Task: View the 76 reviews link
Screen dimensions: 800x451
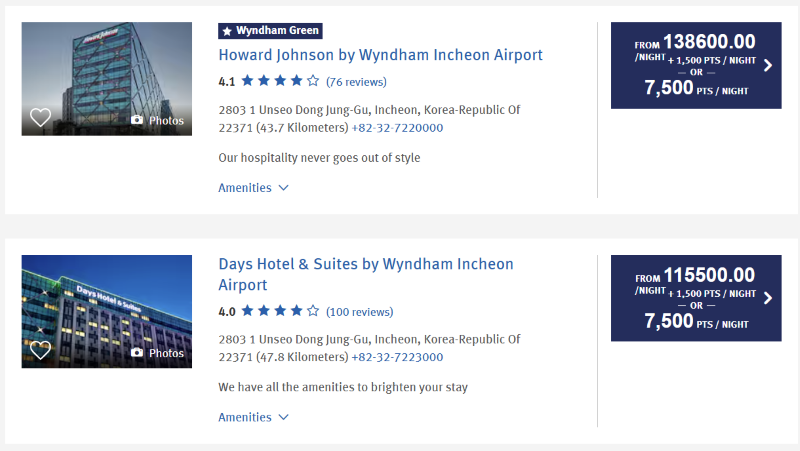Action: (x=356, y=82)
